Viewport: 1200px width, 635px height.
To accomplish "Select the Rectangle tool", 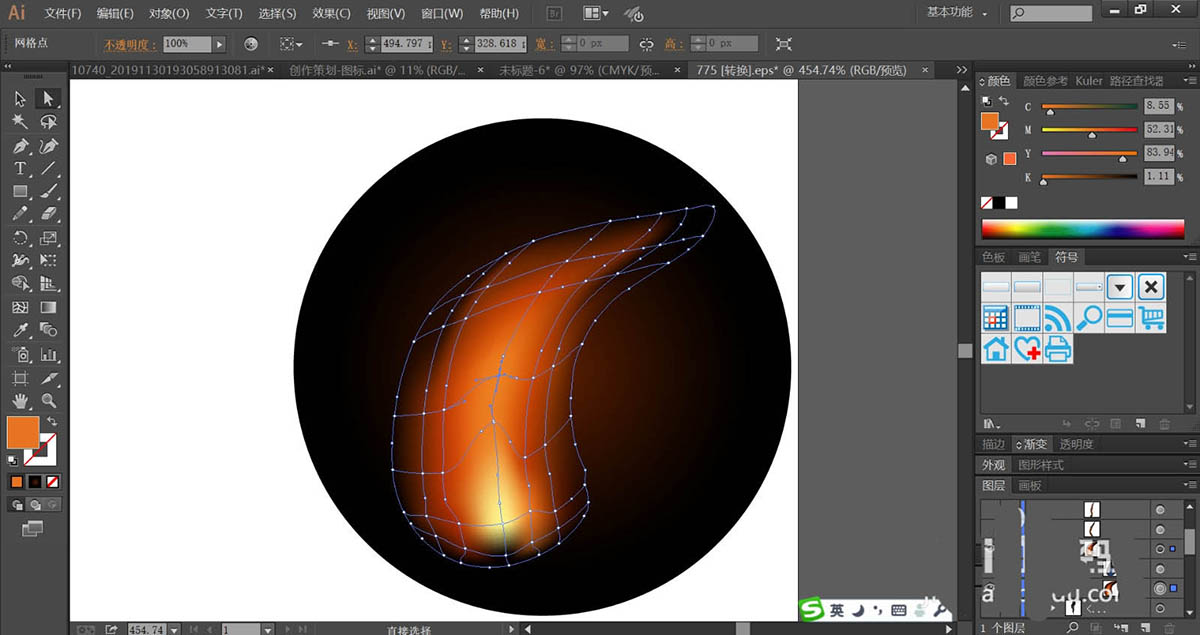I will coord(20,191).
